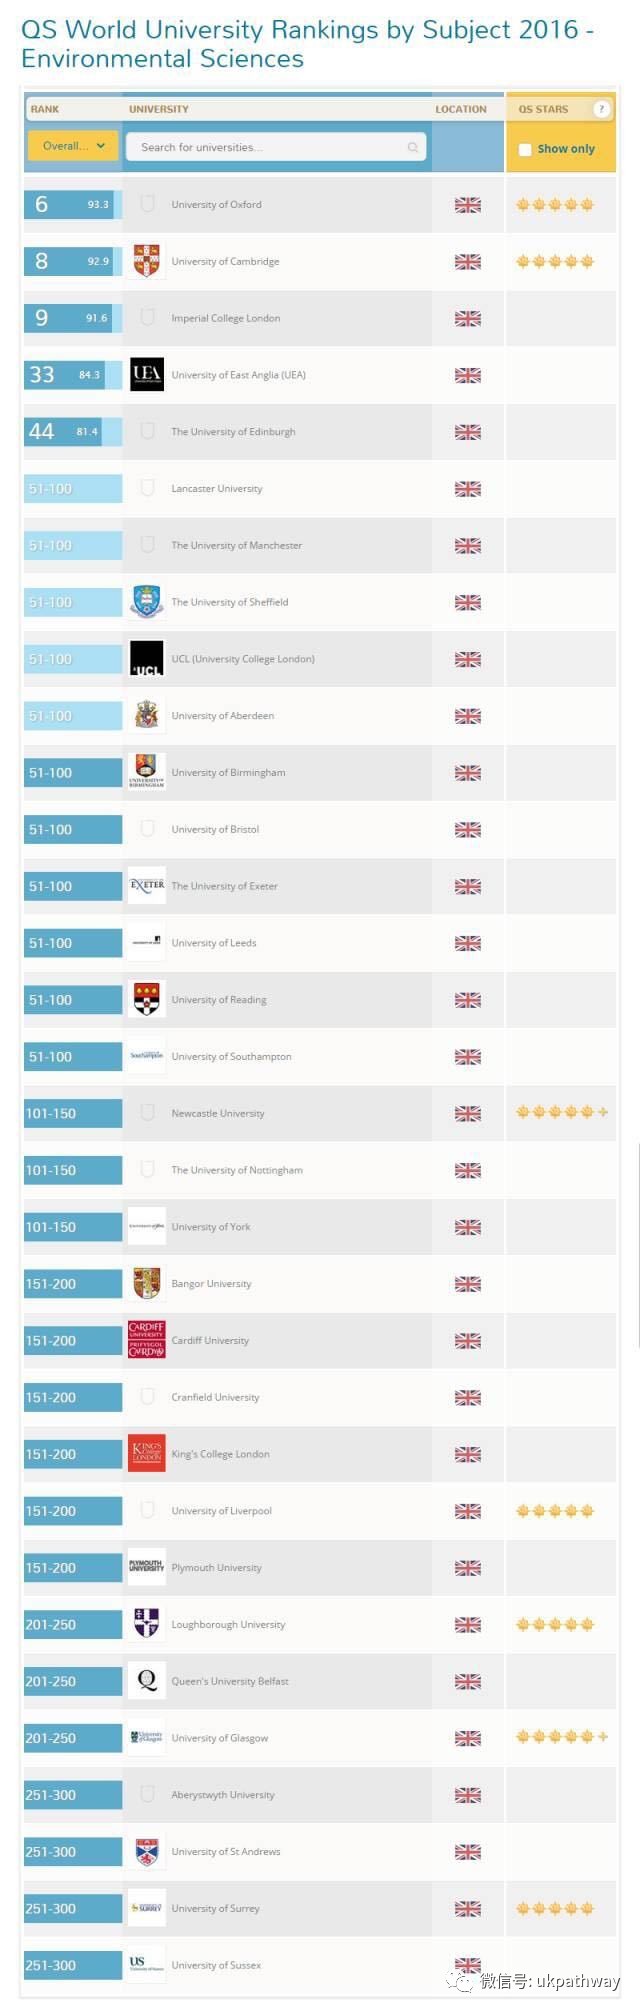Click the QS Stars help question mark icon

(x=601, y=109)
